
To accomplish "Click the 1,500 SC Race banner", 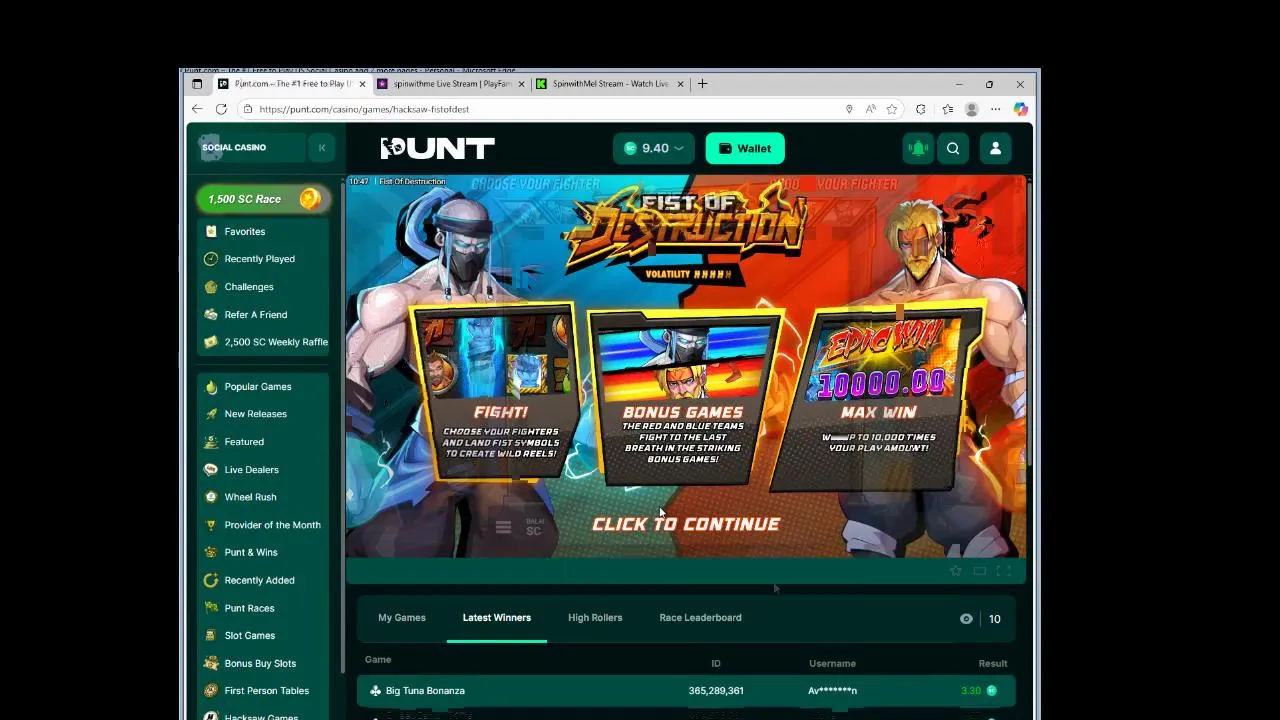I will point(263,199).
